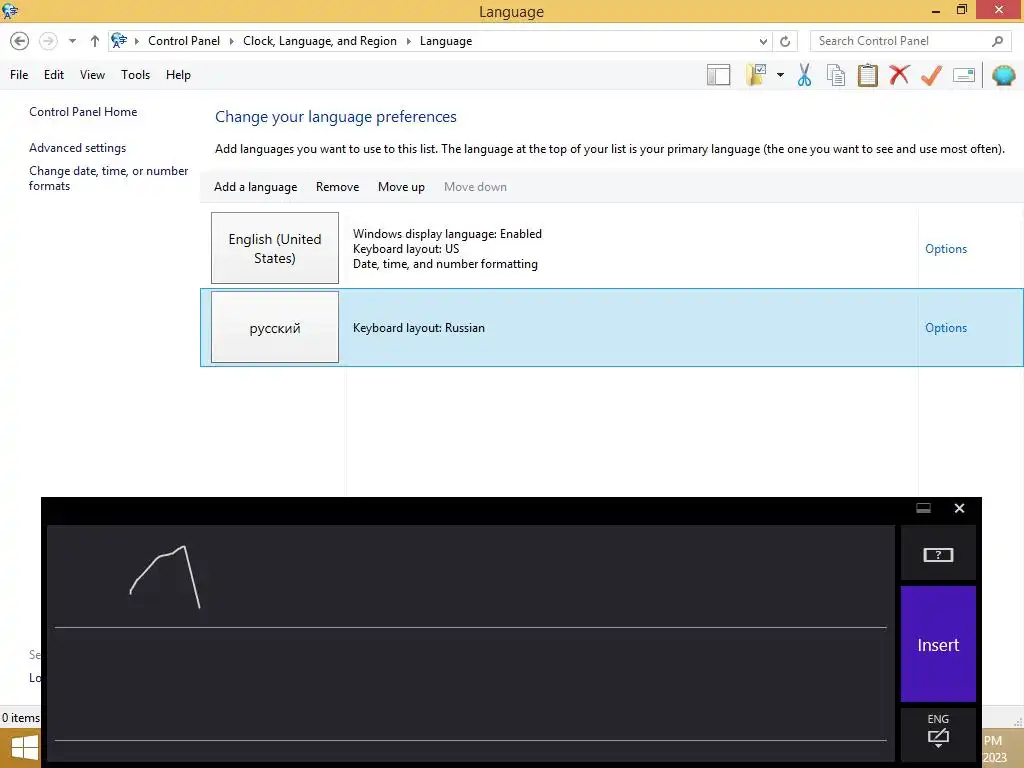Expand the folder options dropdown arrow

click(x=780, y=75)
